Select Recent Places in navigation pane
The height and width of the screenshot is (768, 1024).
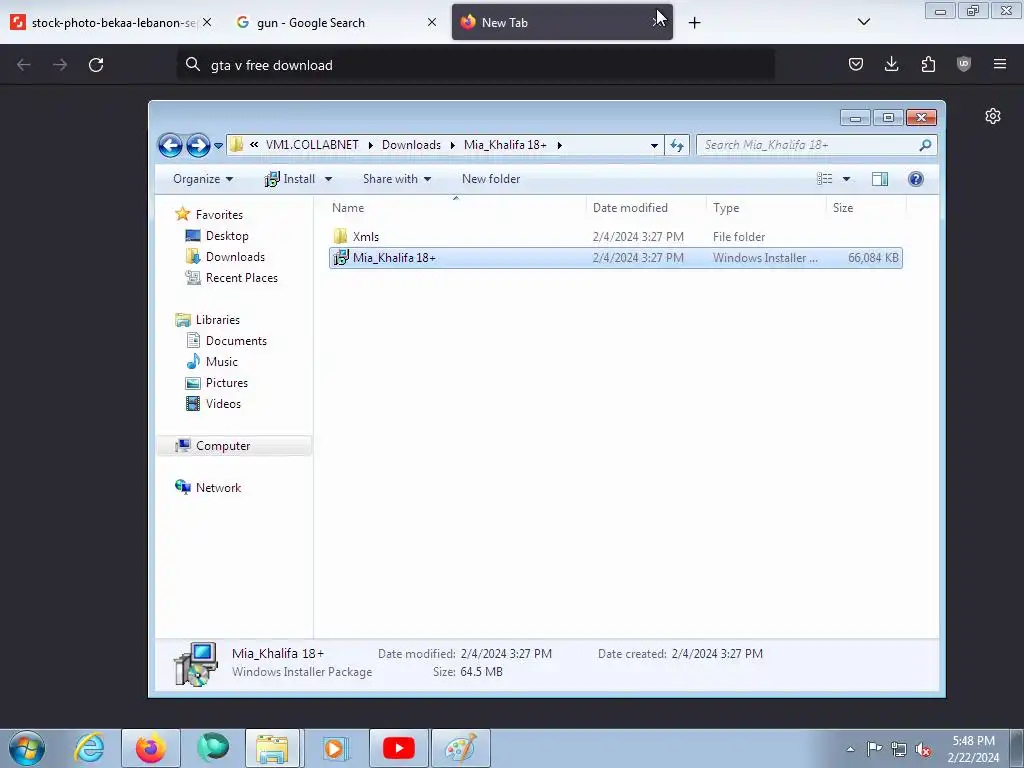tap(241, 278)
